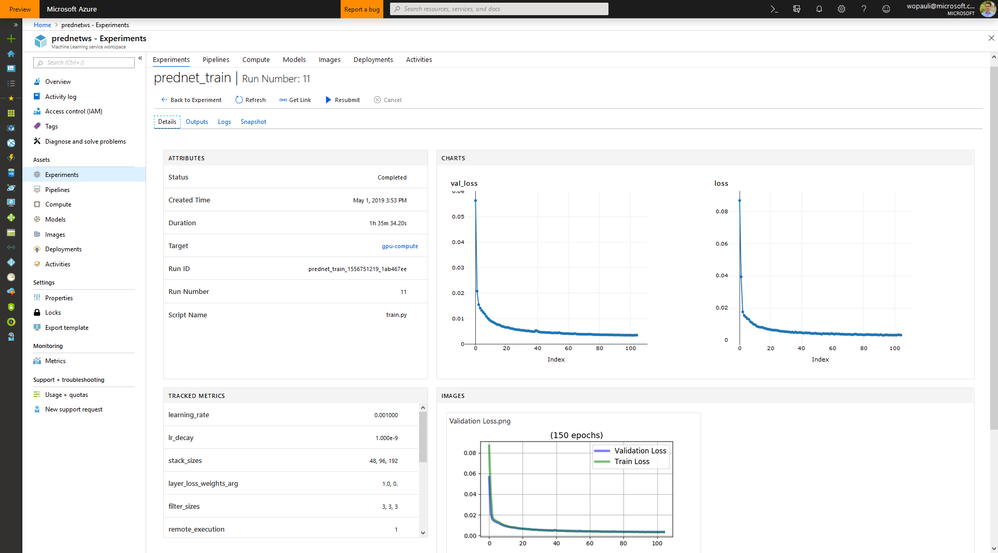Click Report a bug button

click(362, 9)
